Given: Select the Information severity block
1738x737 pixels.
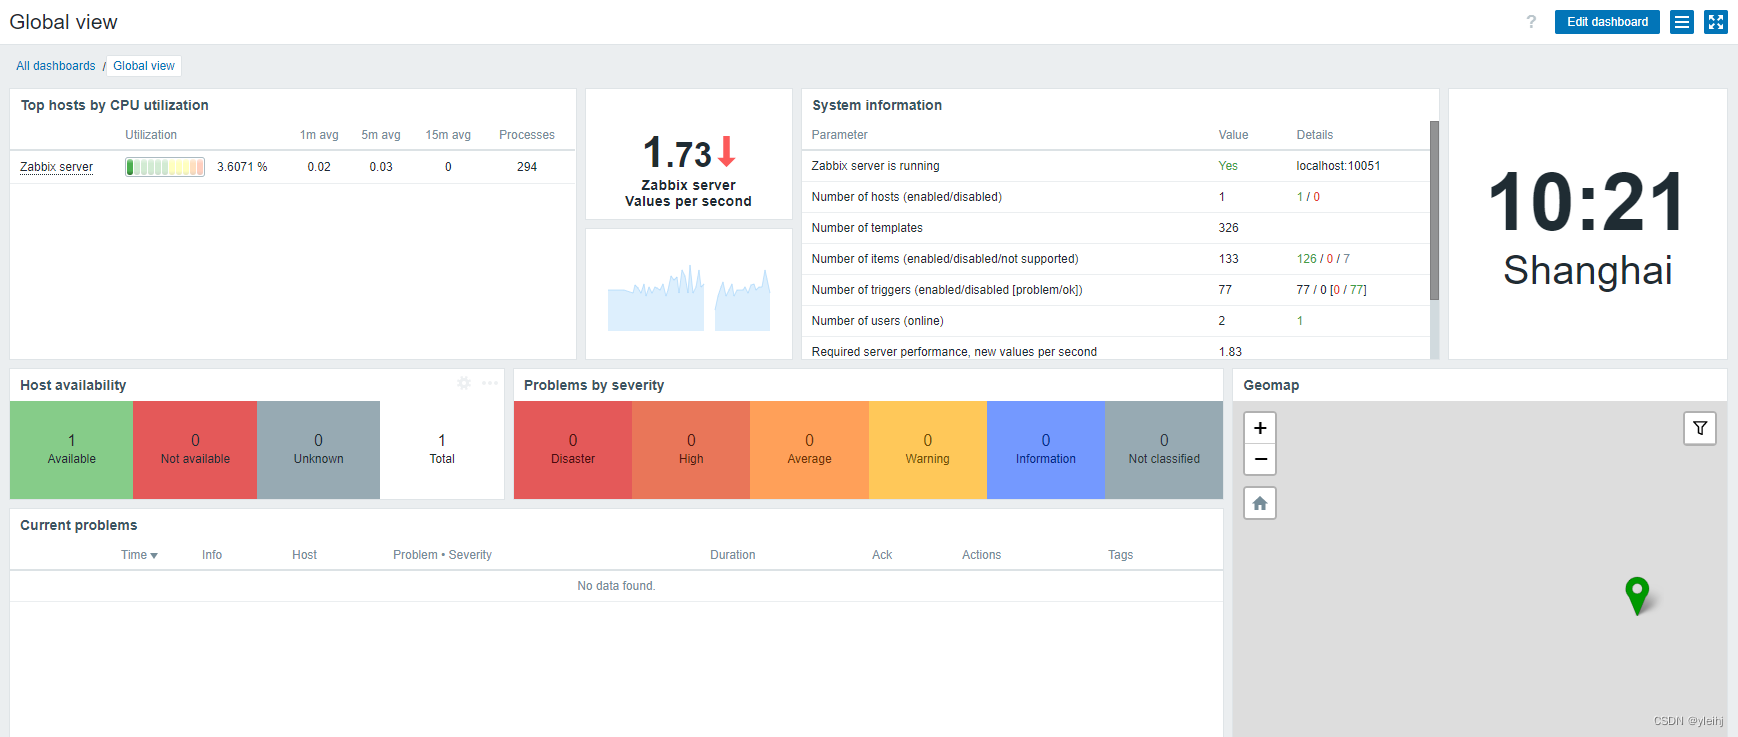Looking at the screenshot, I should [1046, 450].
